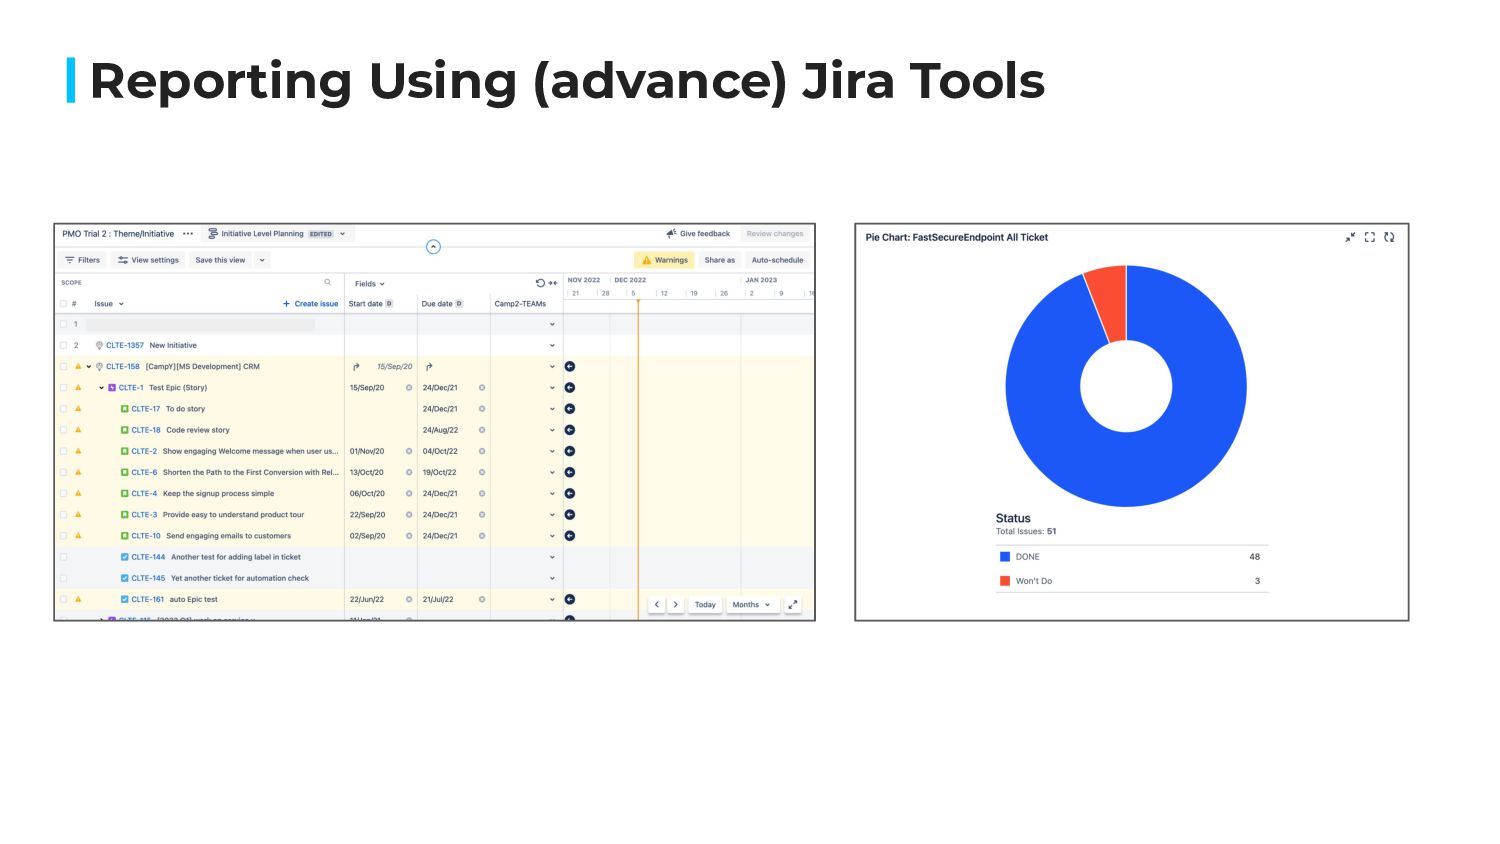
Task: Show the Warnings panel
Action: tap(665, 260)
